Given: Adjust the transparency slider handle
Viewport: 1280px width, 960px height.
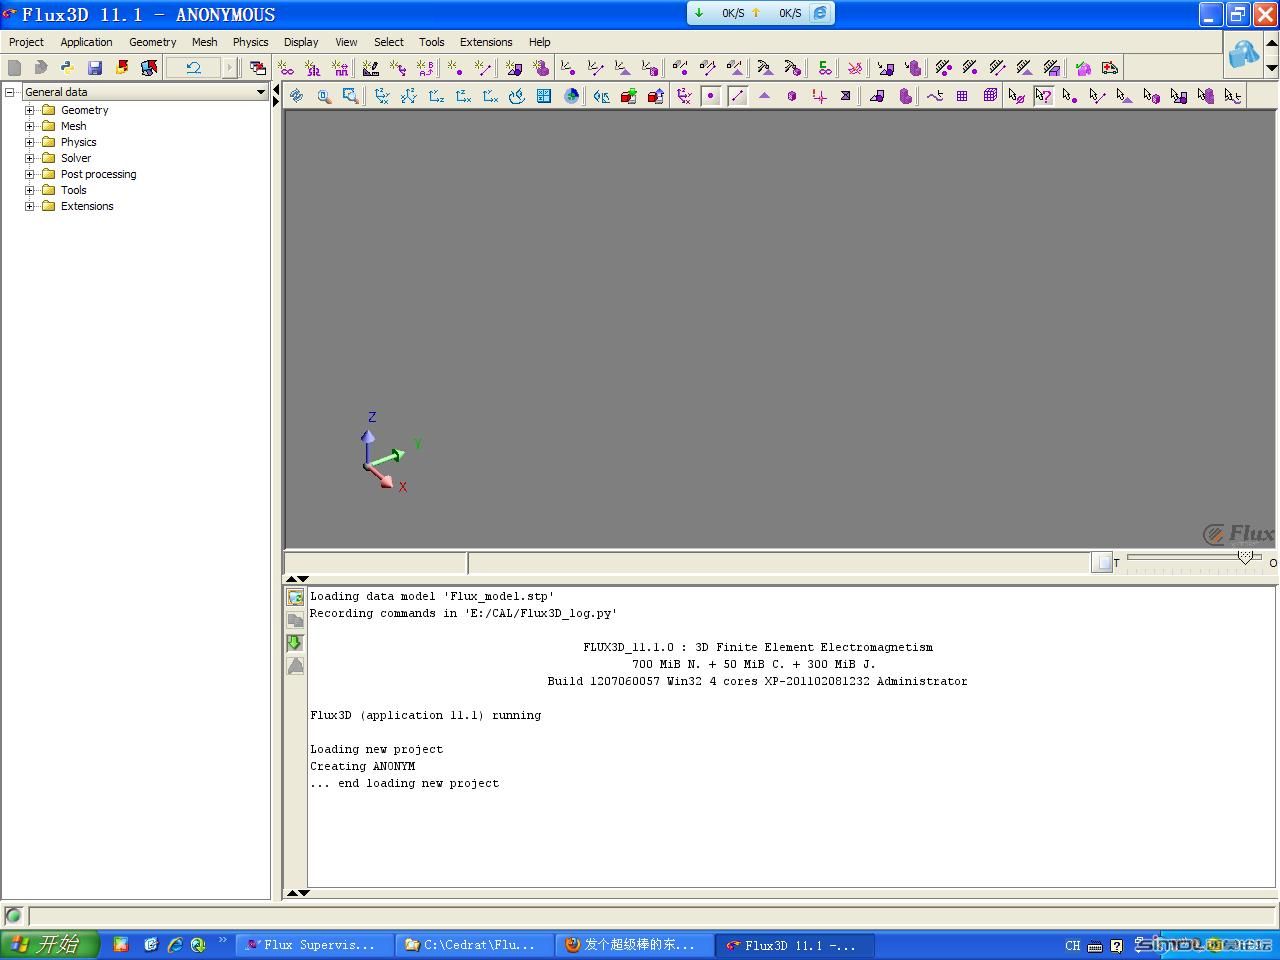Looking at the screenshot, I should click(1245, 558).
